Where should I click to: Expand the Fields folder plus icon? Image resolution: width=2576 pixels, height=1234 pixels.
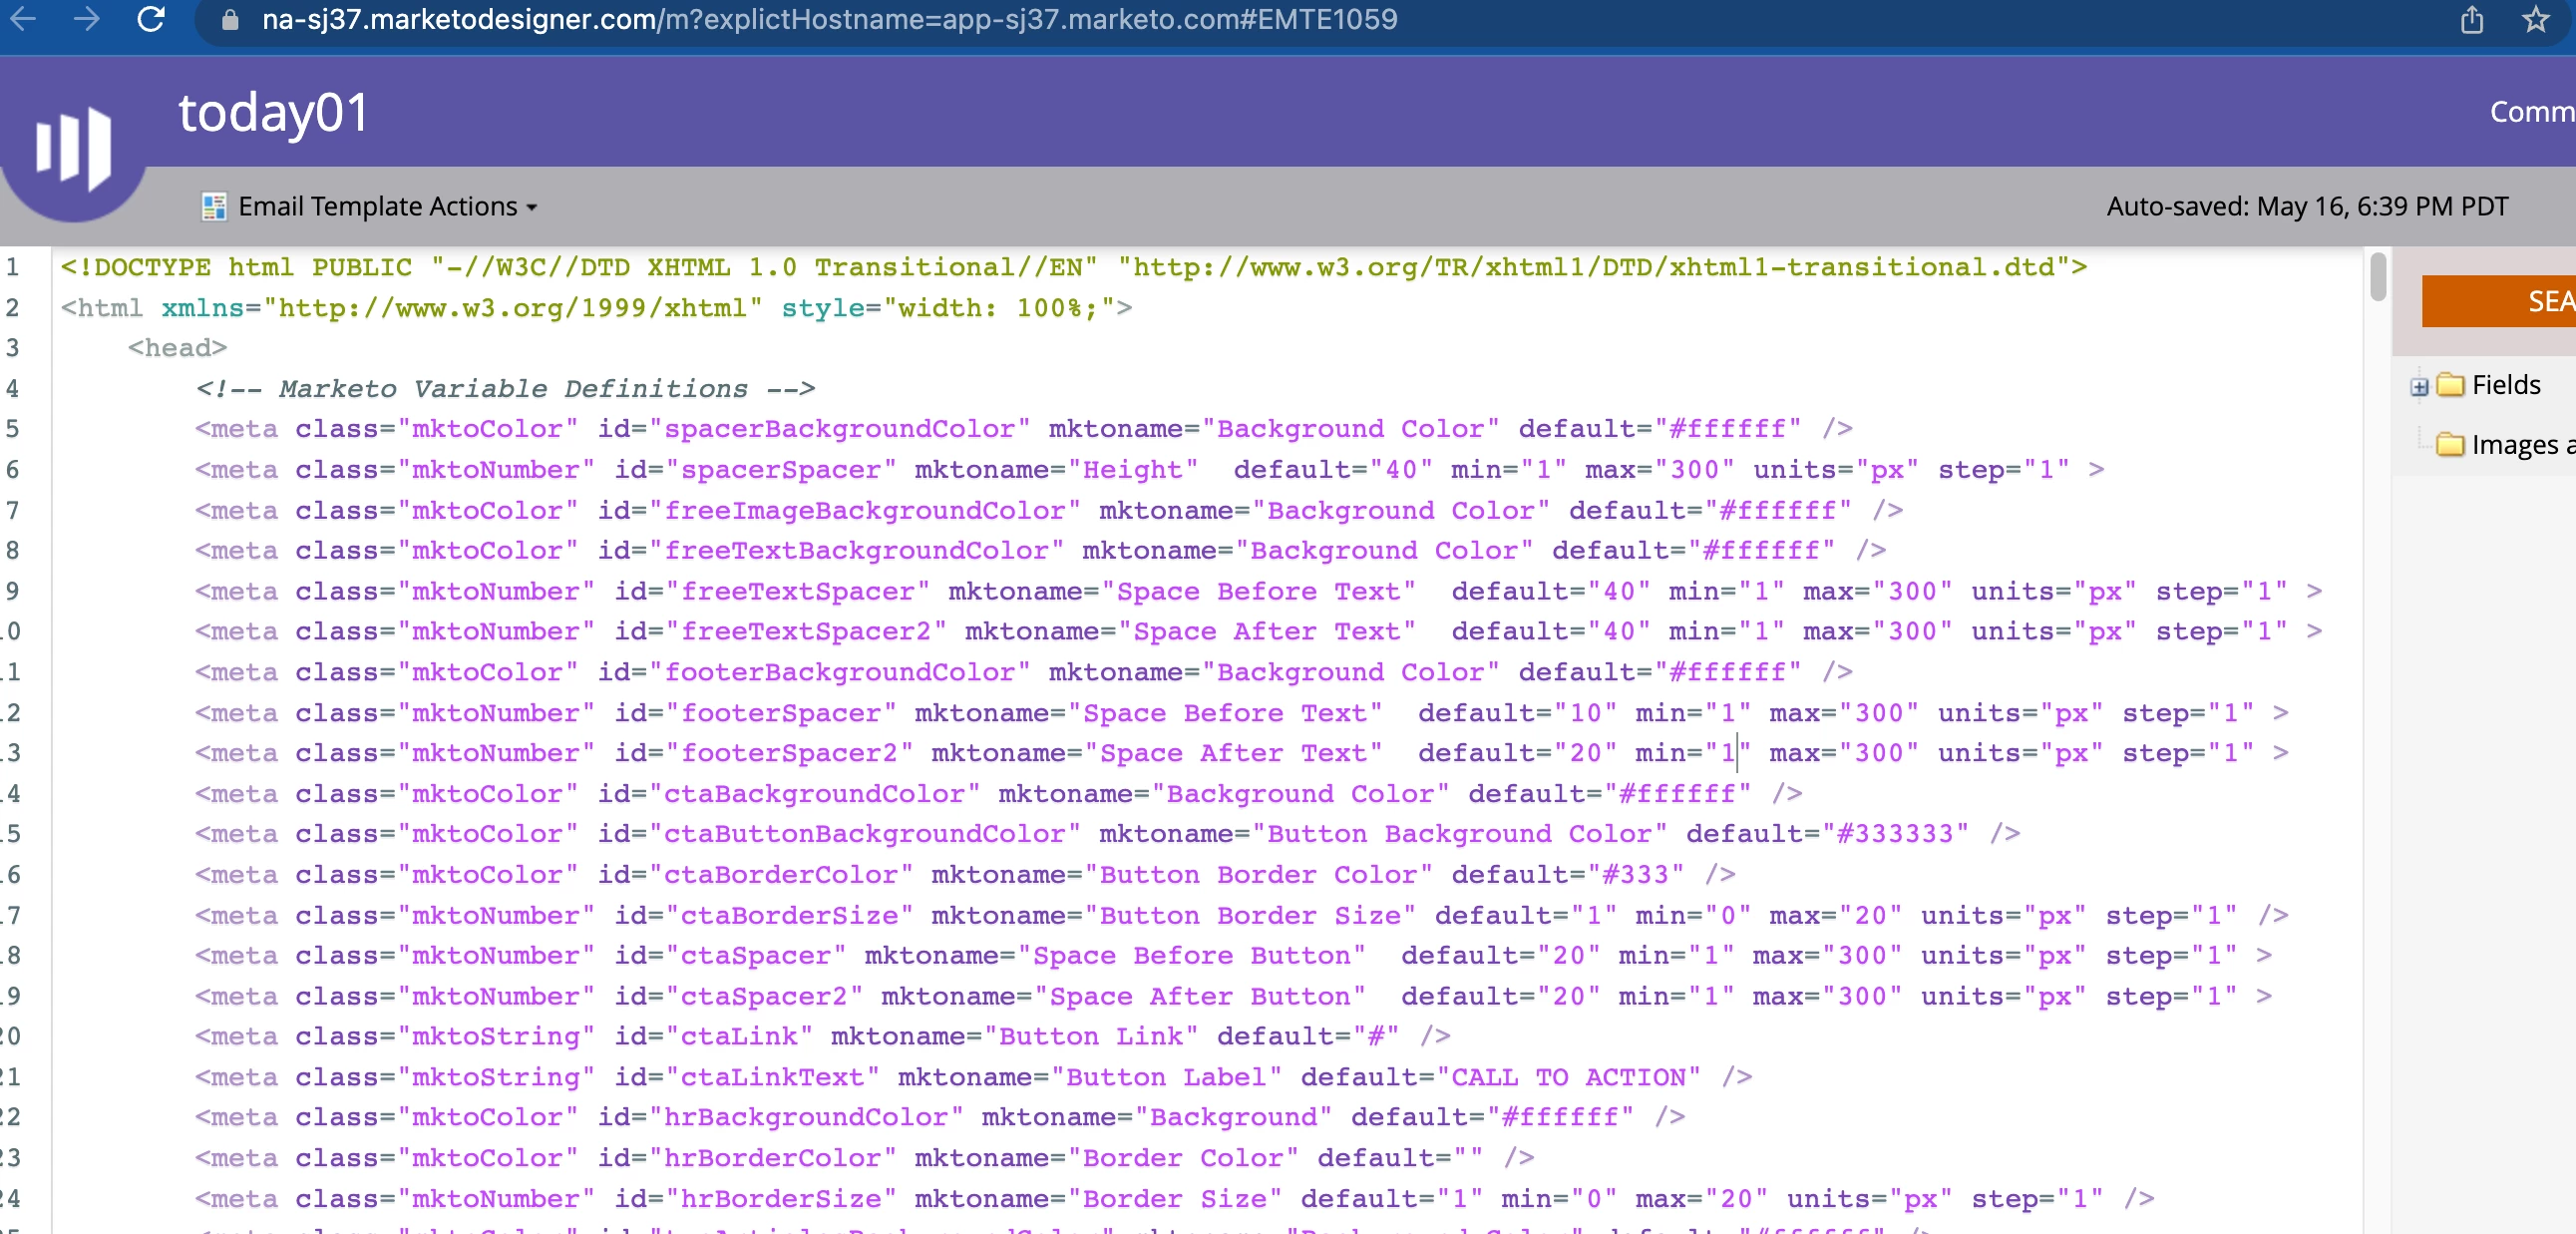click(2418, 387)
